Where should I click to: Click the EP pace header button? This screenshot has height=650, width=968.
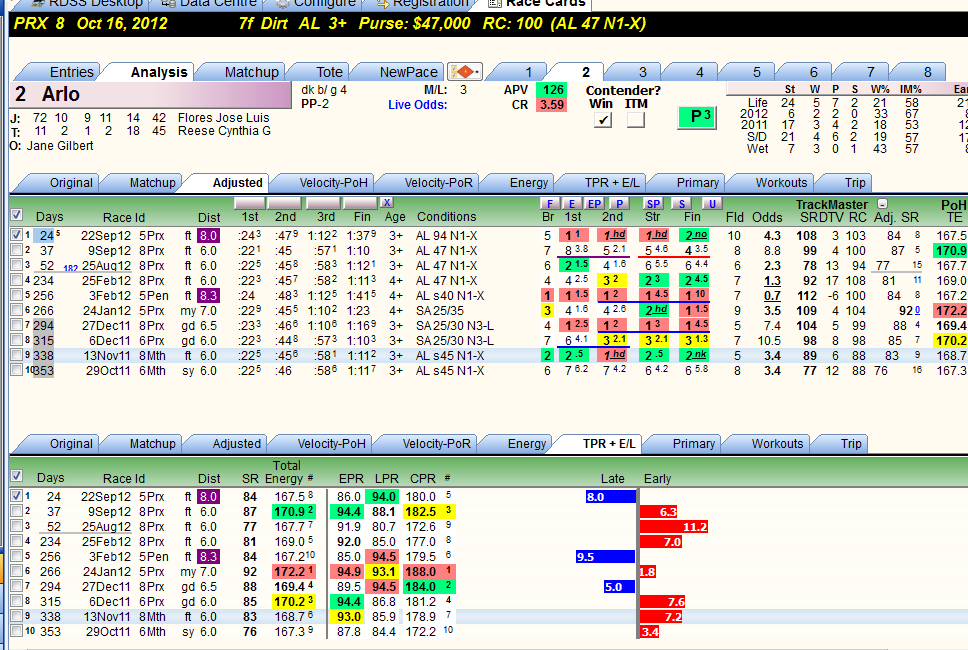point(595,204)
